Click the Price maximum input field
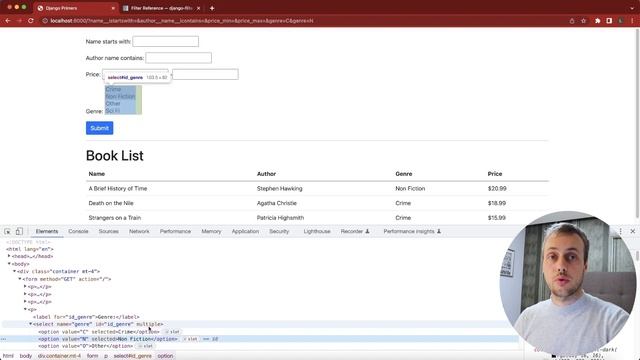The image size is (640, 360). tap(205, 74)
